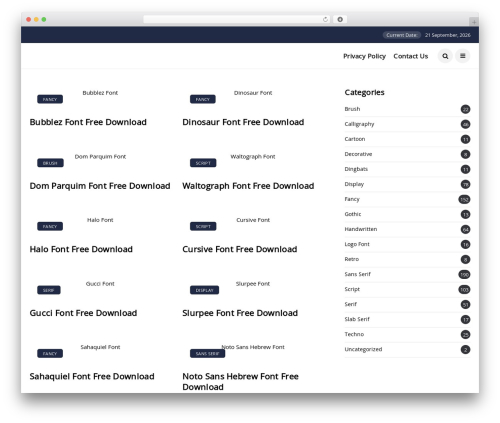This screenshot has width=500, height=423.
Task: Open Privacy Policy page
Action: point(364,56)
